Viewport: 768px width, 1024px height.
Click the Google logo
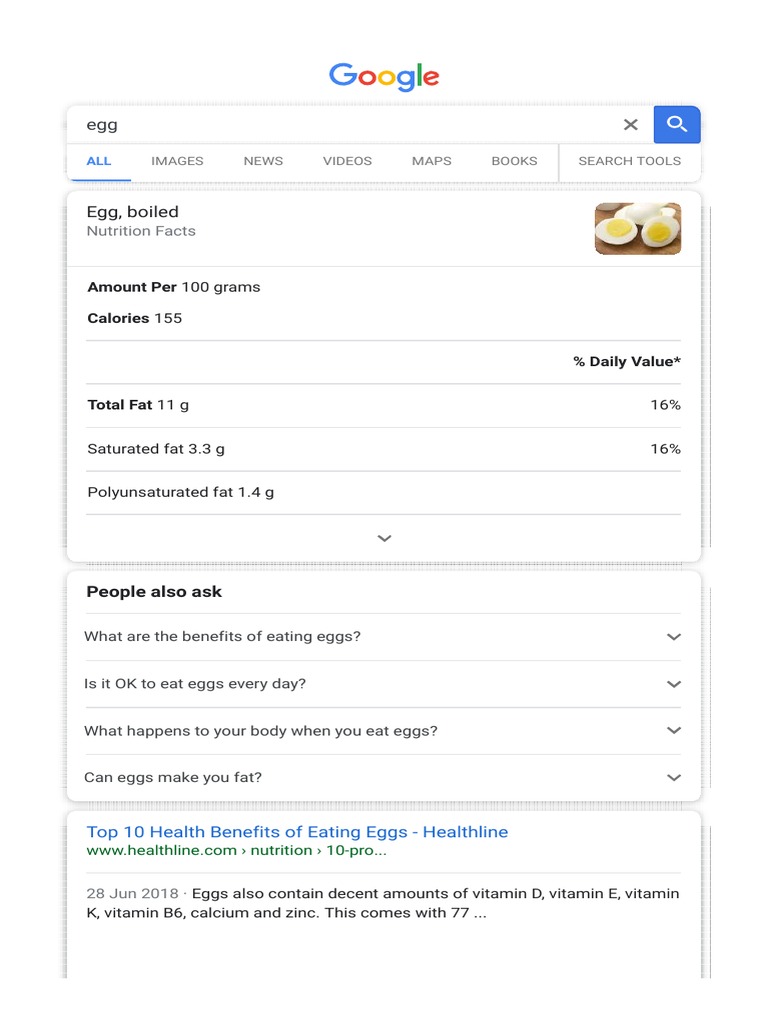click(384, 76)
